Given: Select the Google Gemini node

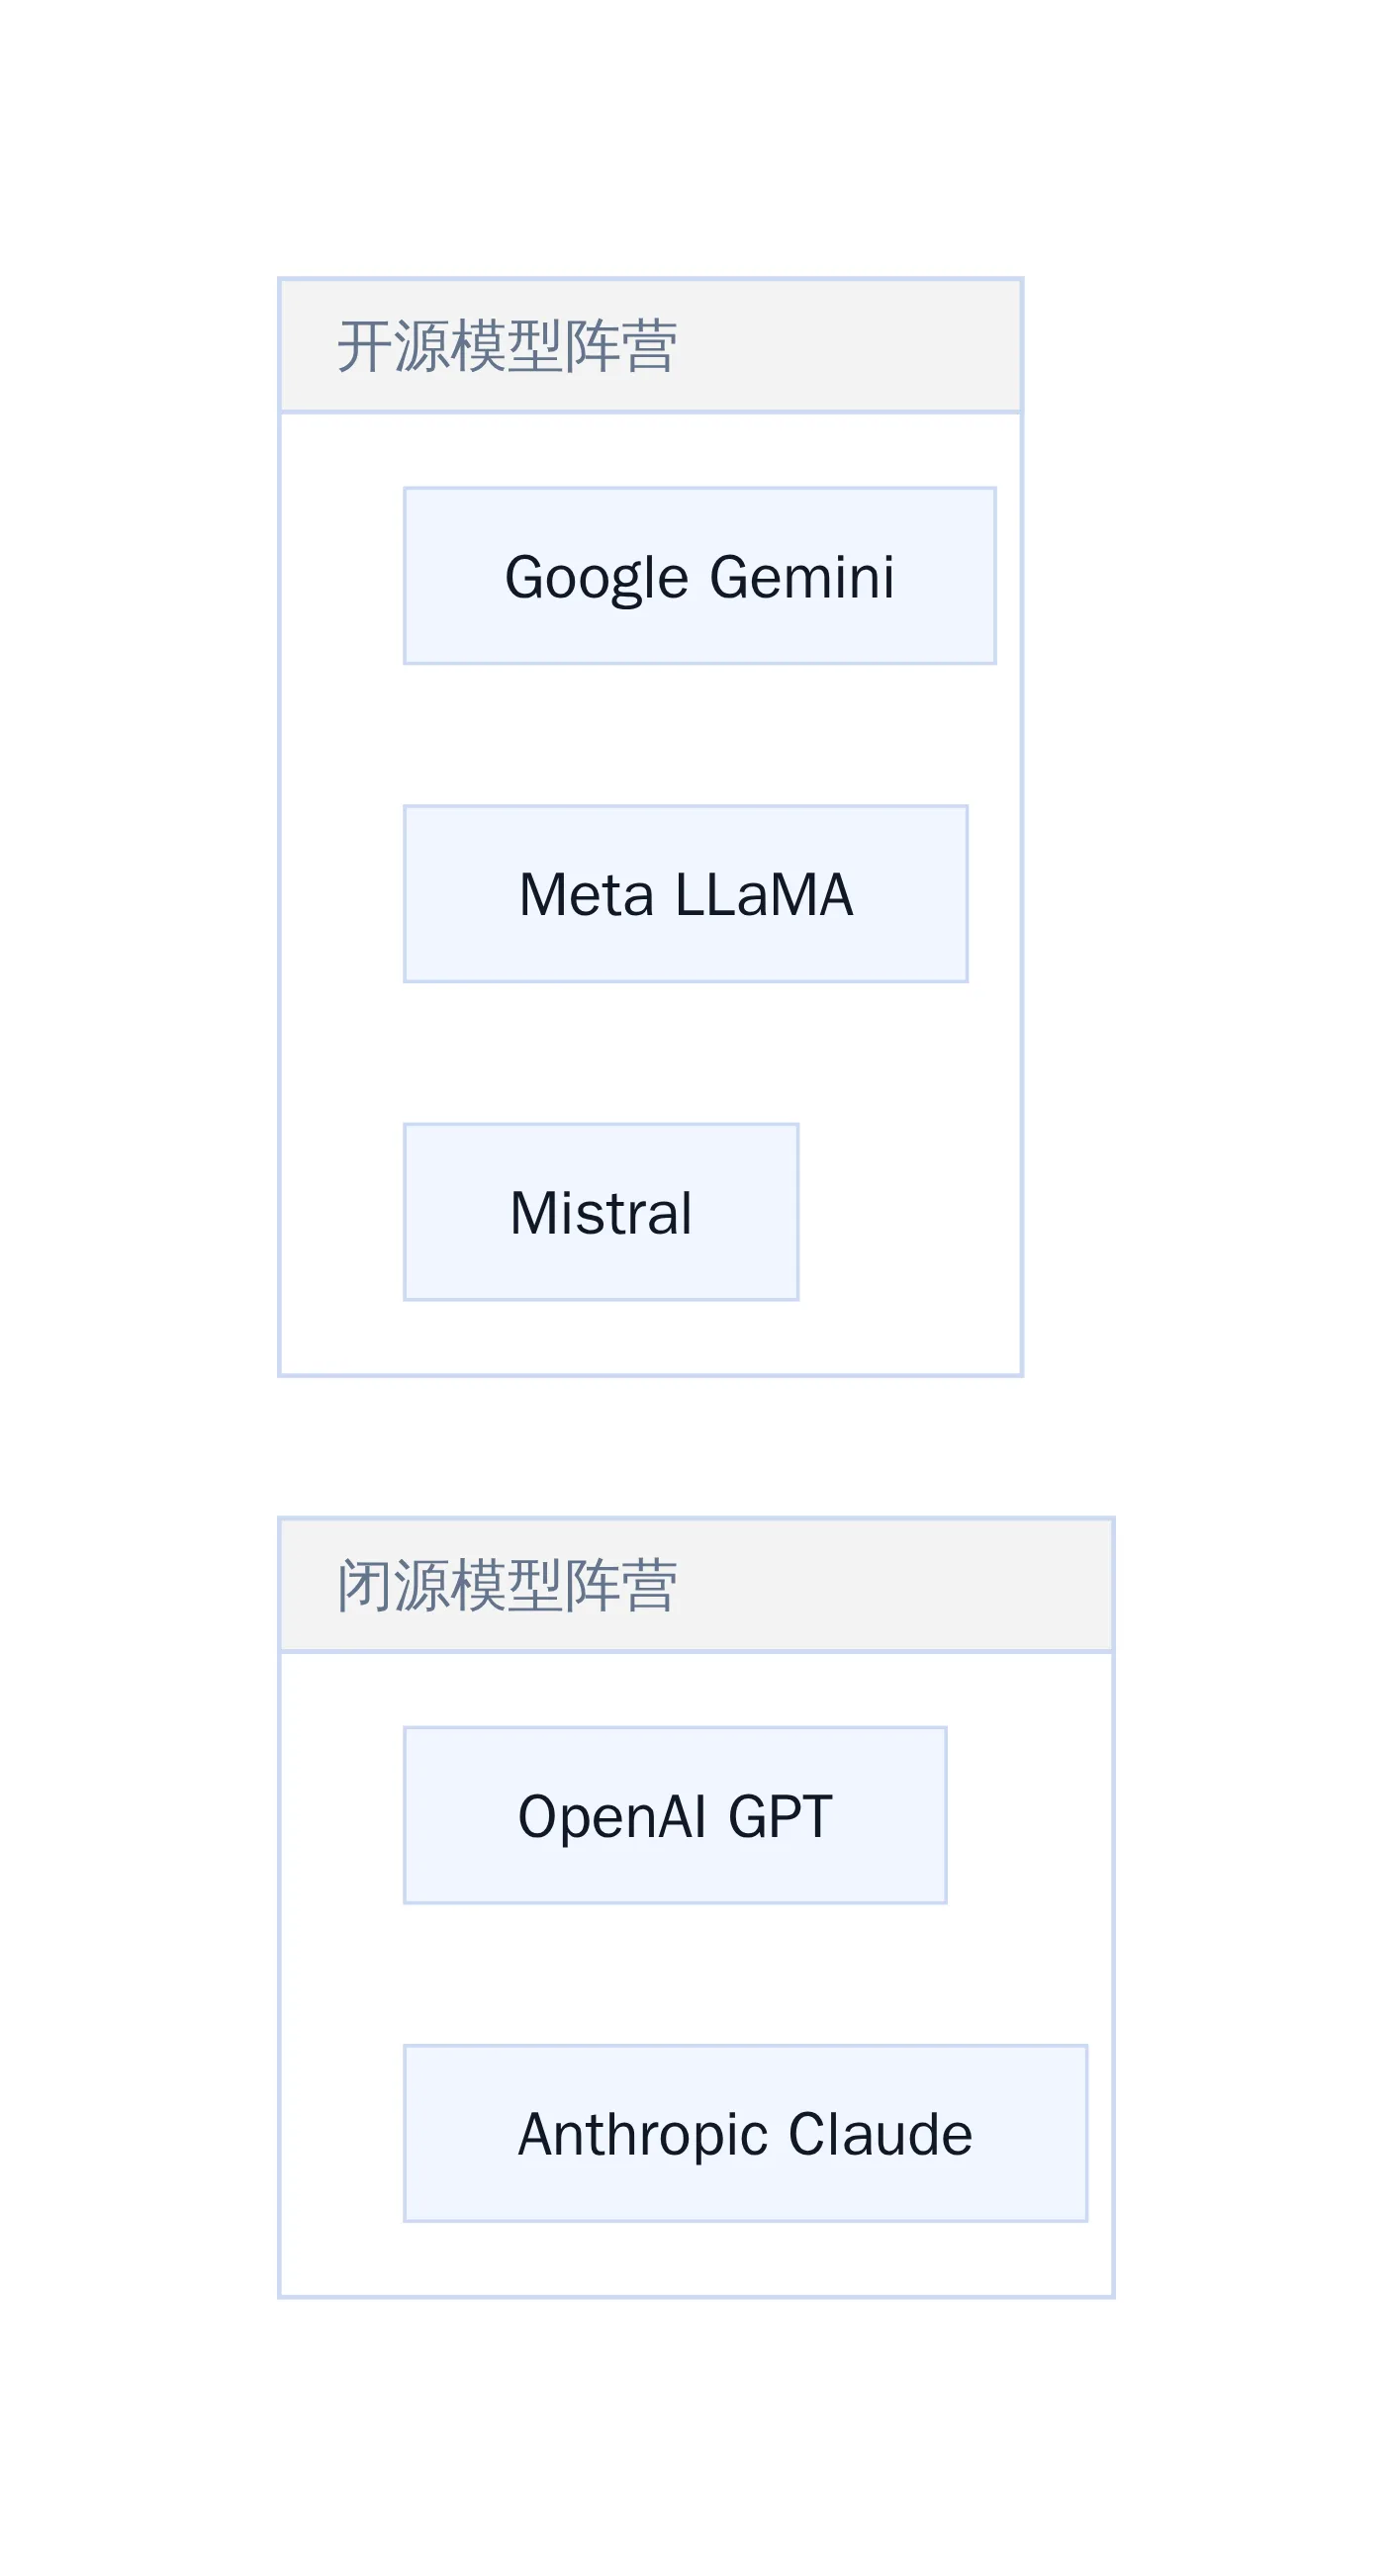Looking at the screenshot, I should (x=699, y=576).
